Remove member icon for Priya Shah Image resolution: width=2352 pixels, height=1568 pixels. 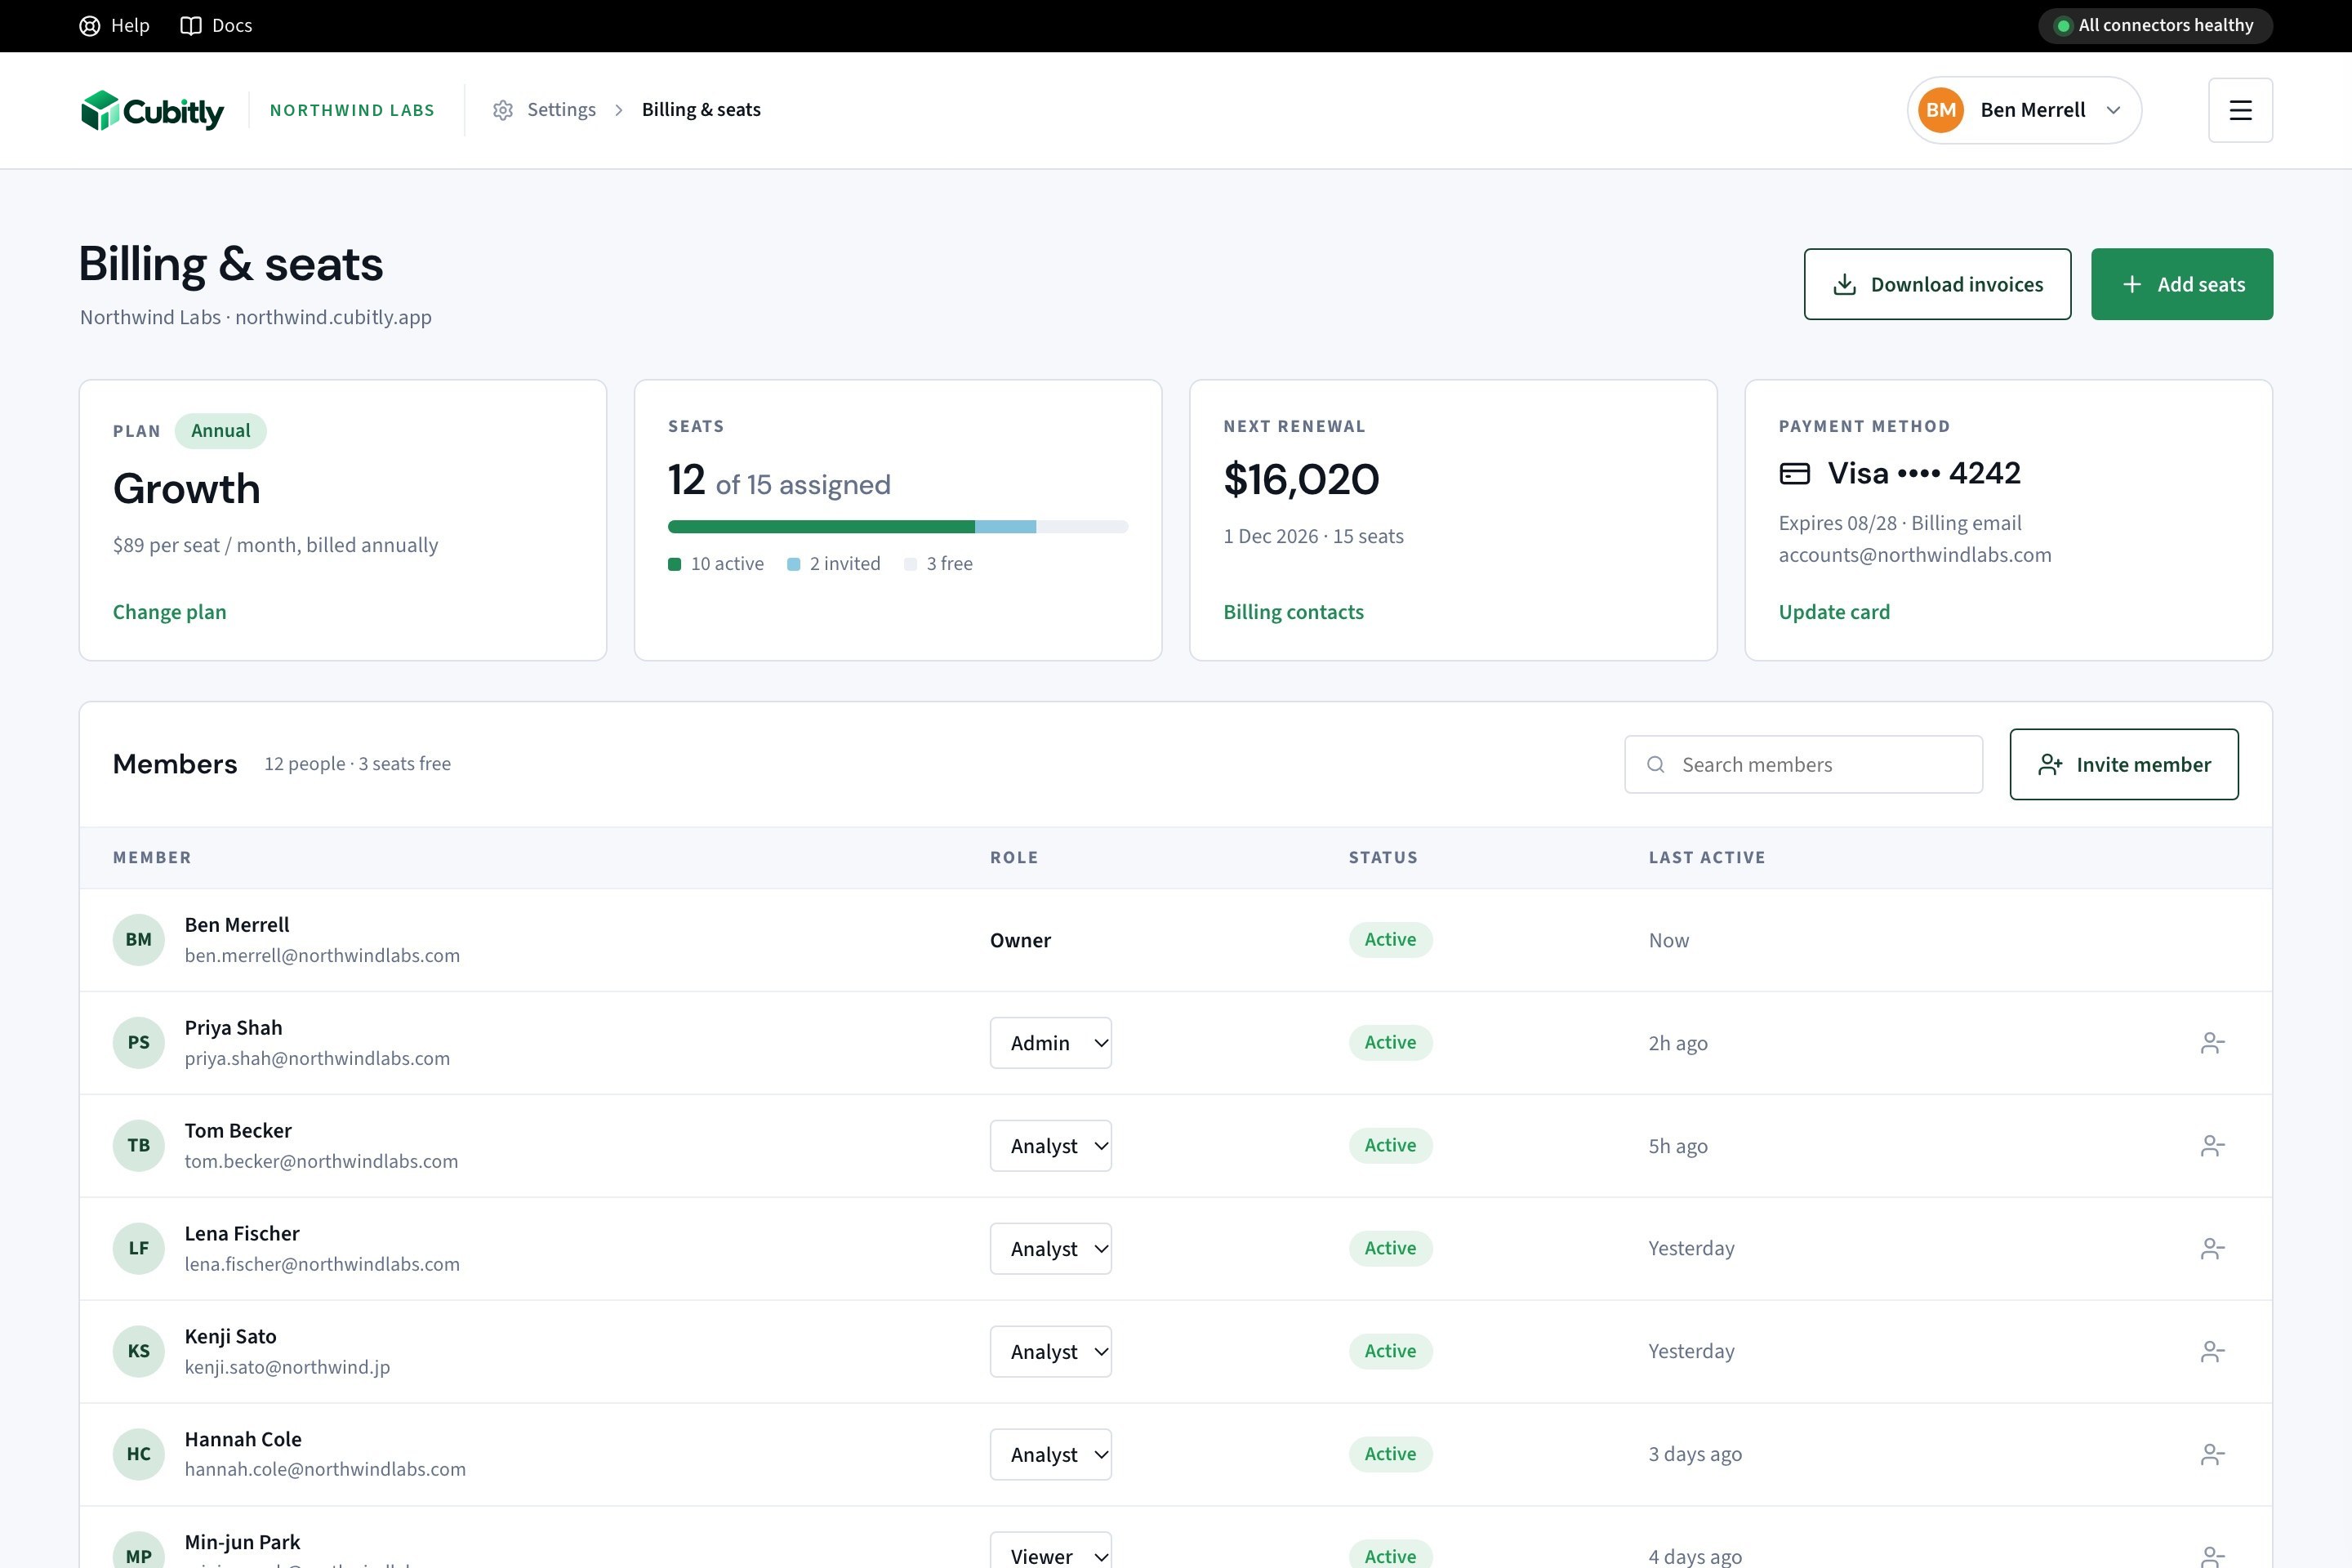pyautogui.click(x=2212, y=1043)
